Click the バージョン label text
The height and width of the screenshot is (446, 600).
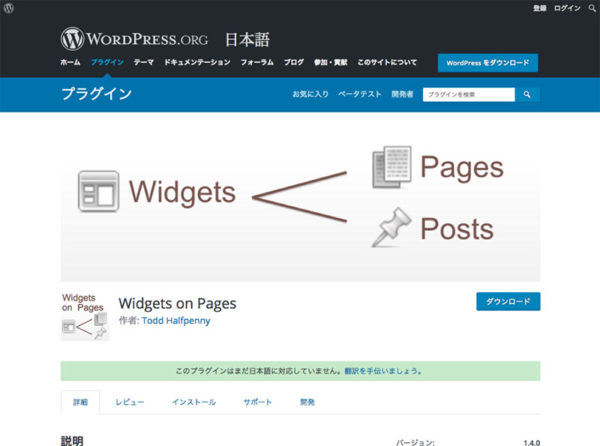pyautogui.click(x=415, y=443)
